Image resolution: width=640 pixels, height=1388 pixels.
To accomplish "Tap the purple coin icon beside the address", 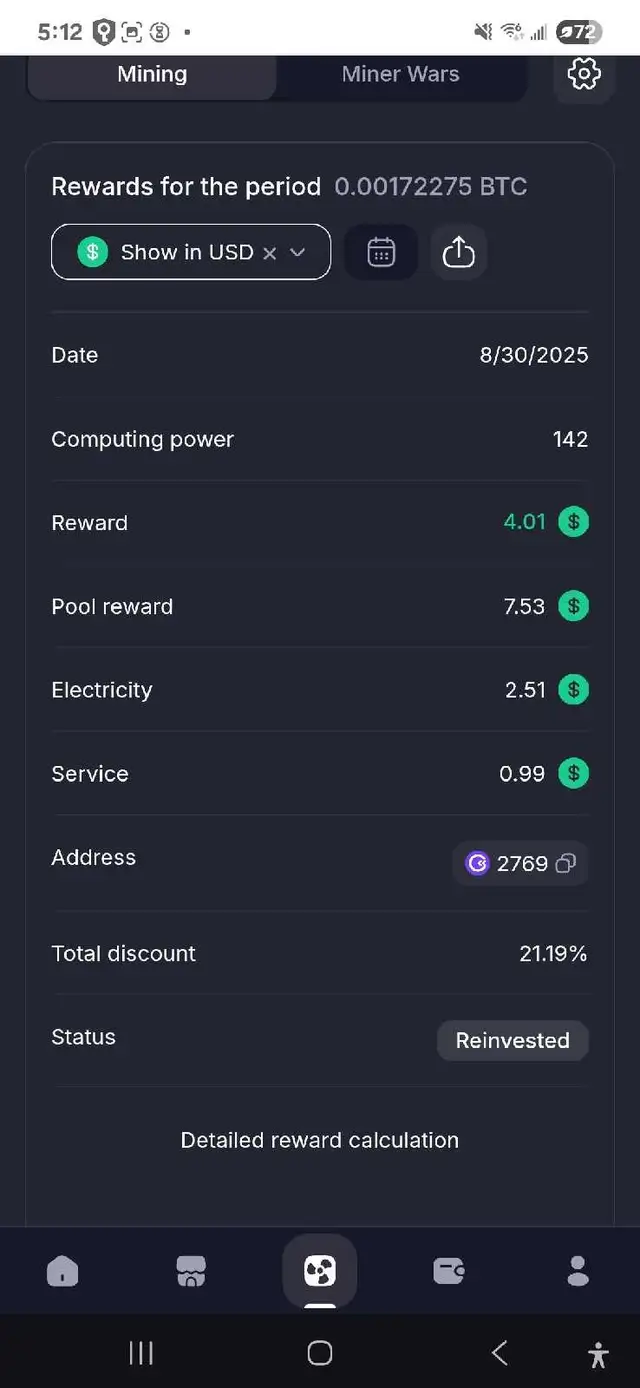I will point(478,863).
